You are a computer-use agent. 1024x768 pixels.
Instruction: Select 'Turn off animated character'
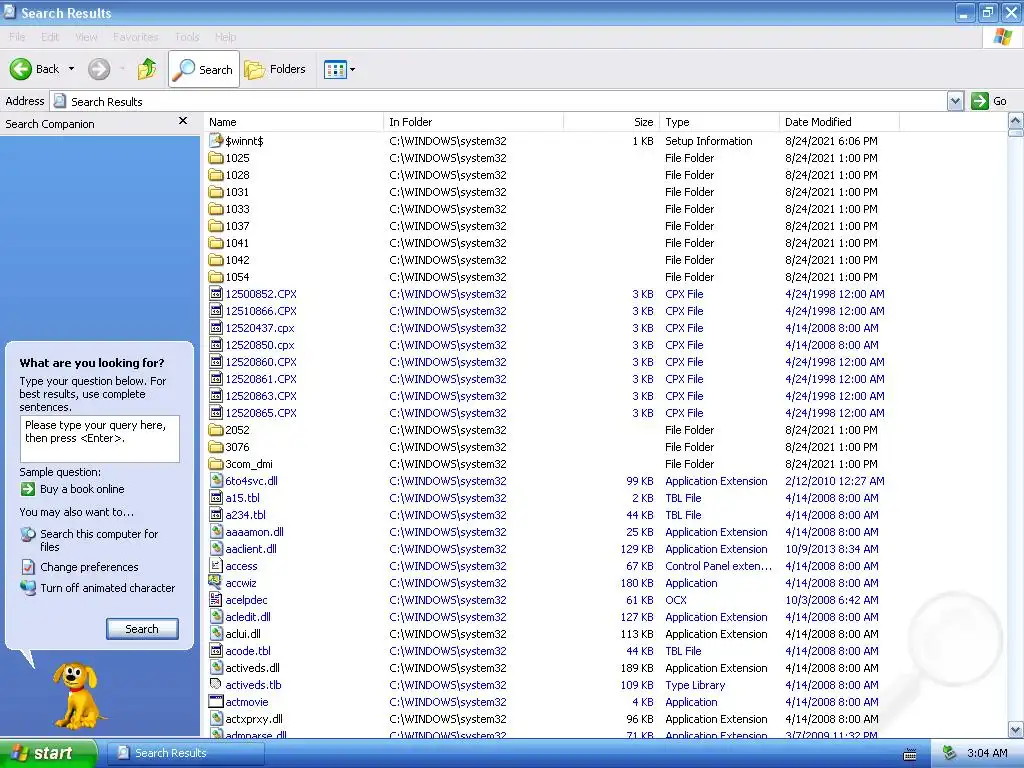tap(108, 588)
